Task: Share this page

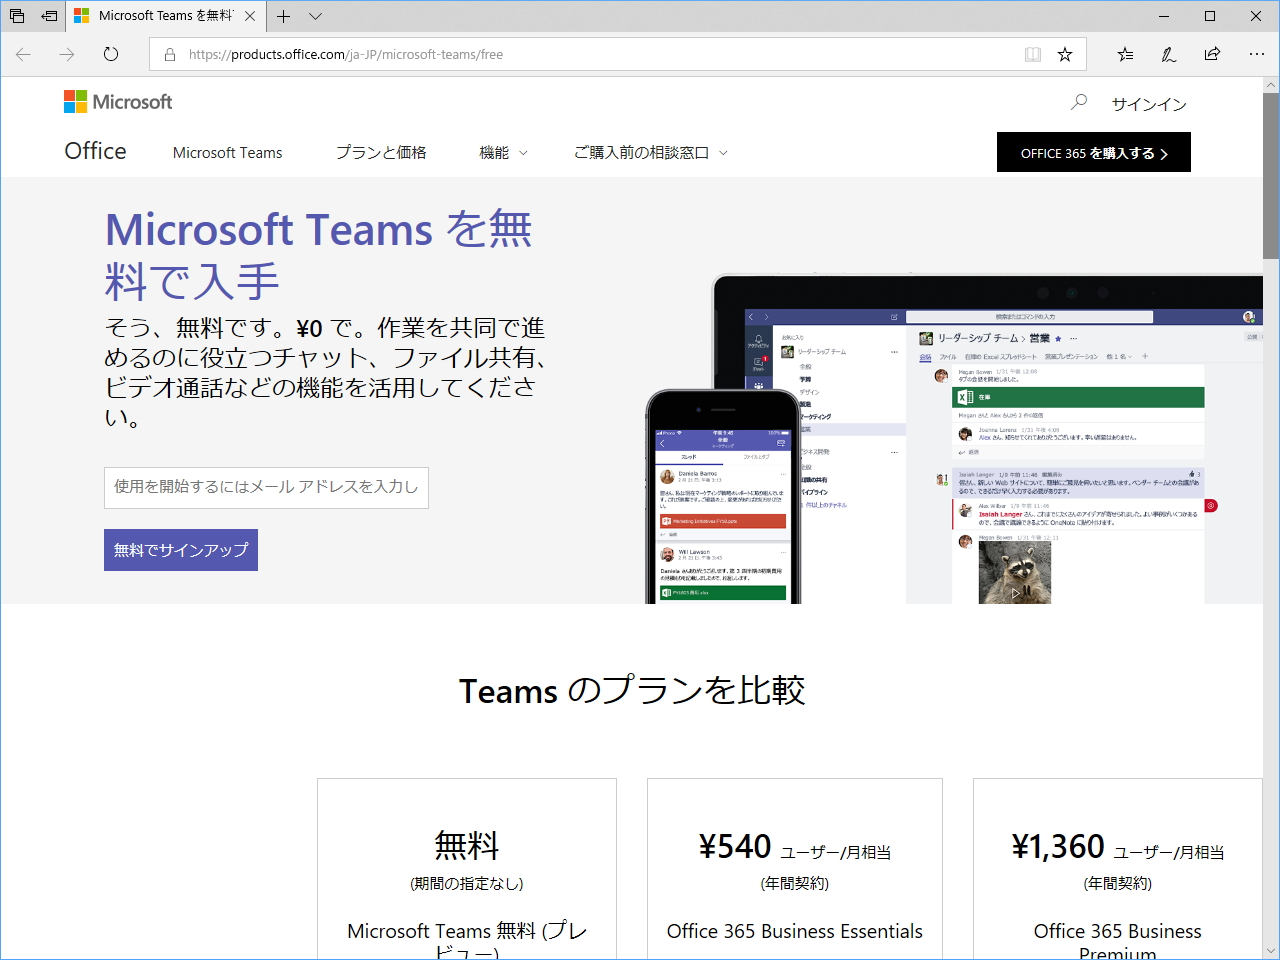Action: (x=1212, y=54)
